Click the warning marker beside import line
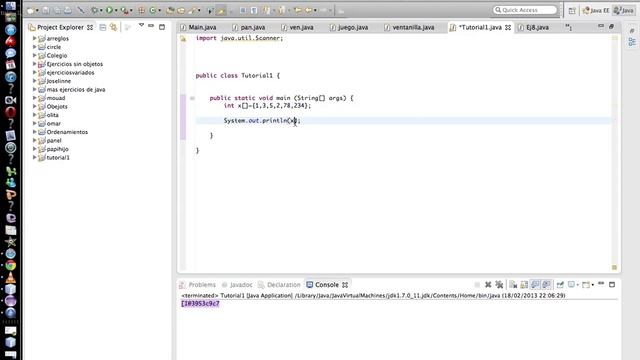This screenshot has width=640, height=360. coord(183,38)
